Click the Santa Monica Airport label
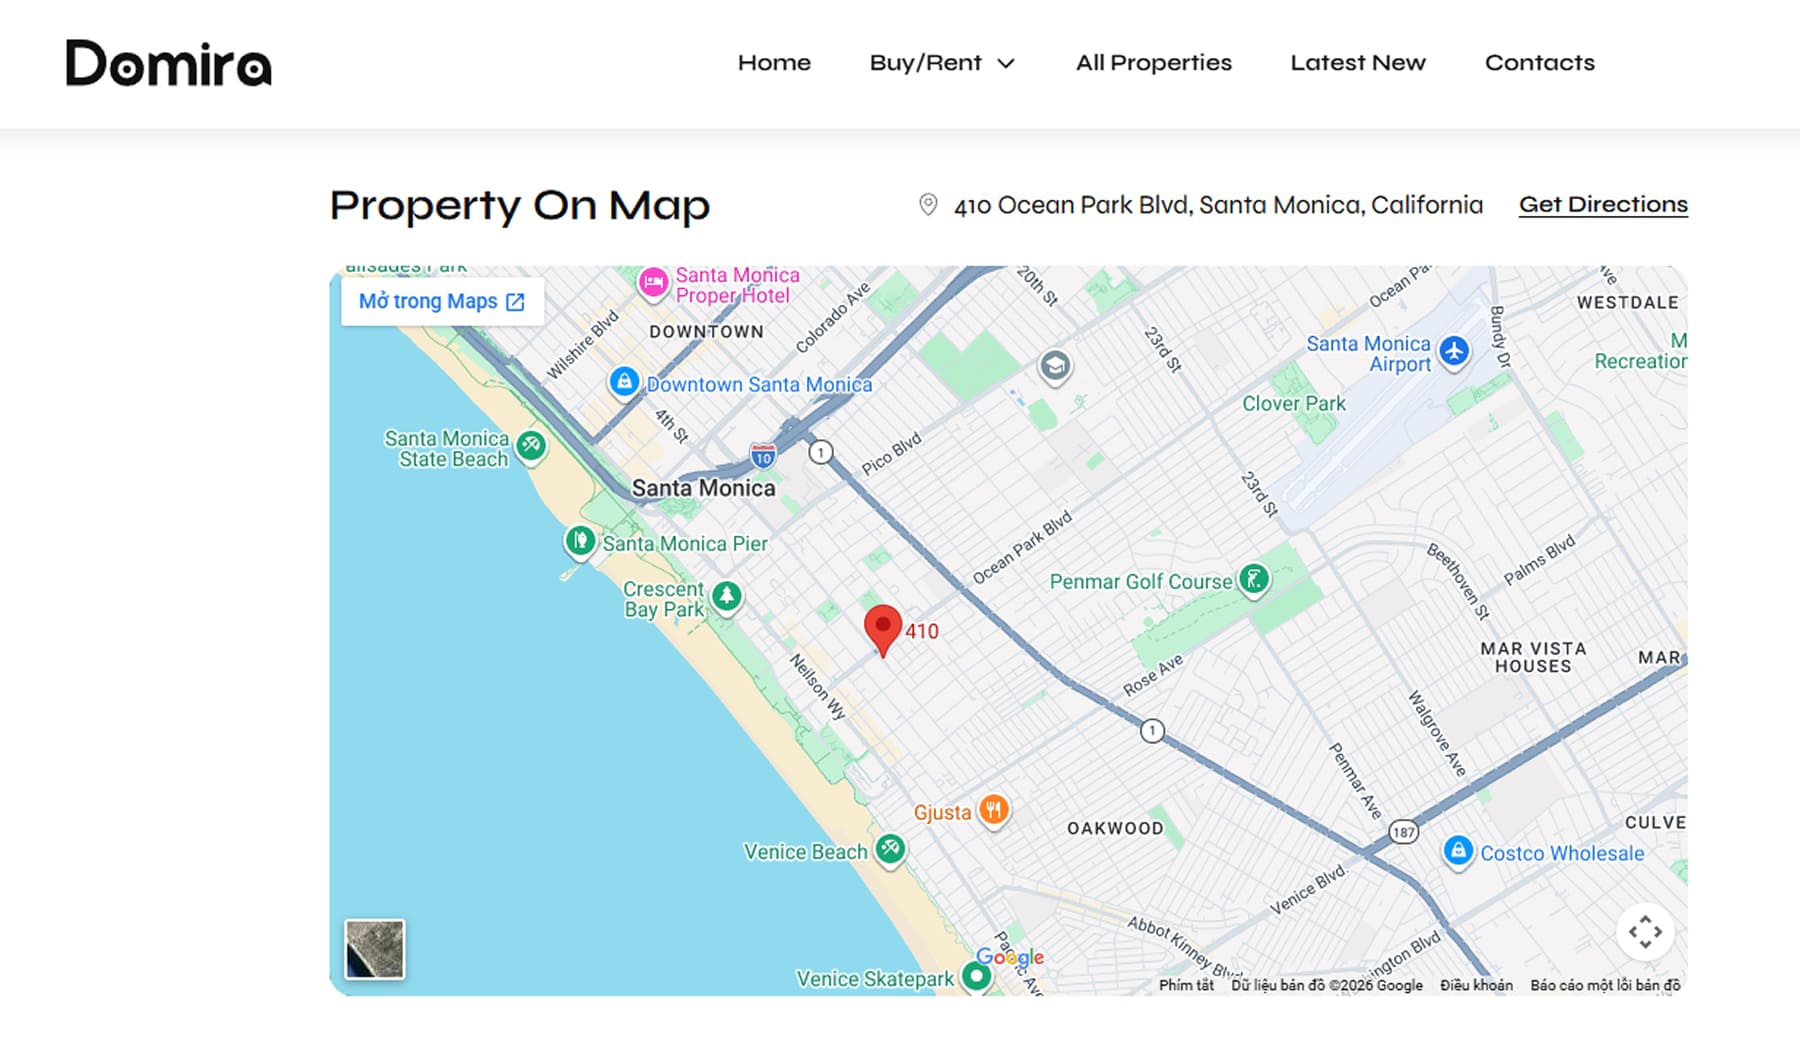 [1369, 354]
